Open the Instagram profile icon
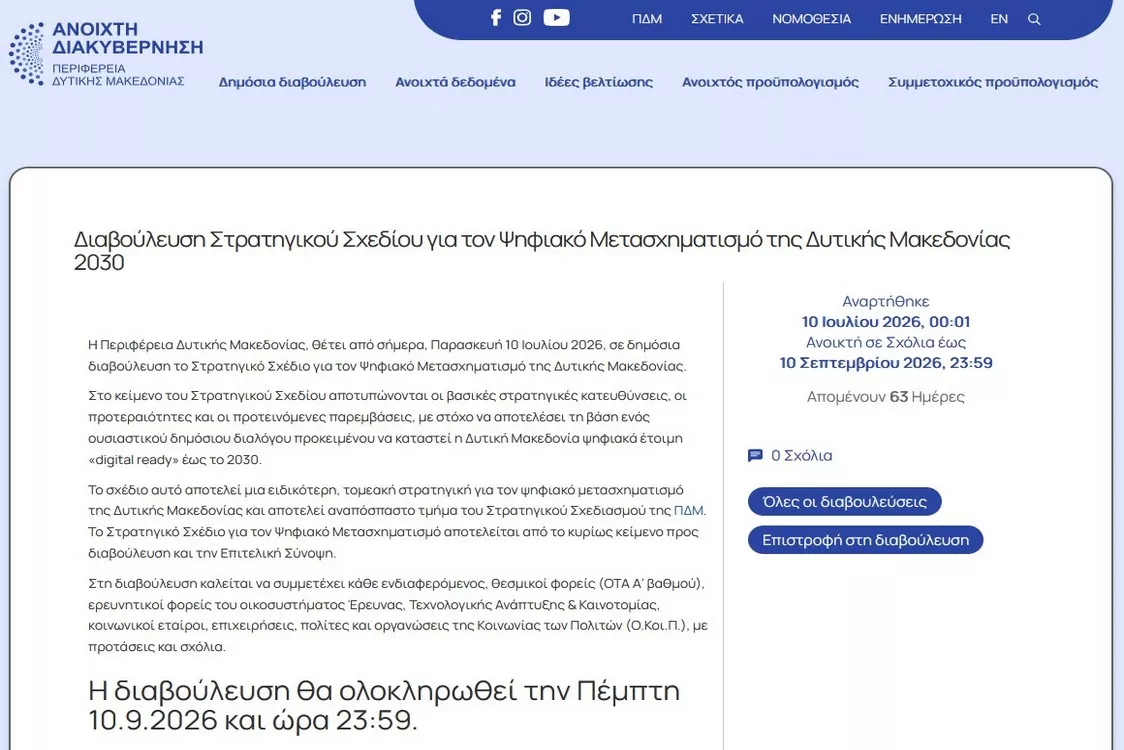Image resolution: width=1124 pixels, height=750 pixels. pos(523,17)
